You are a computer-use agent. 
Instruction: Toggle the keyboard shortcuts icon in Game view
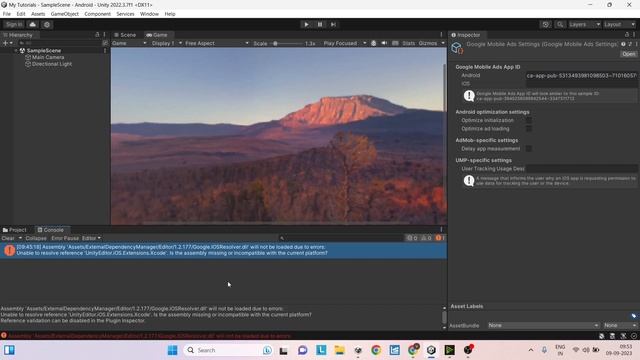[x=395, y=43]
